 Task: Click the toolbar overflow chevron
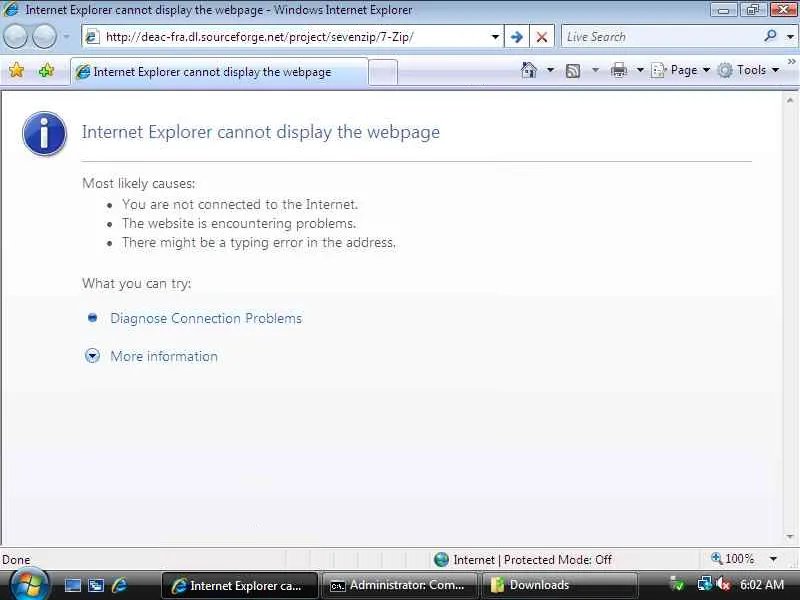tap(791, 62)
